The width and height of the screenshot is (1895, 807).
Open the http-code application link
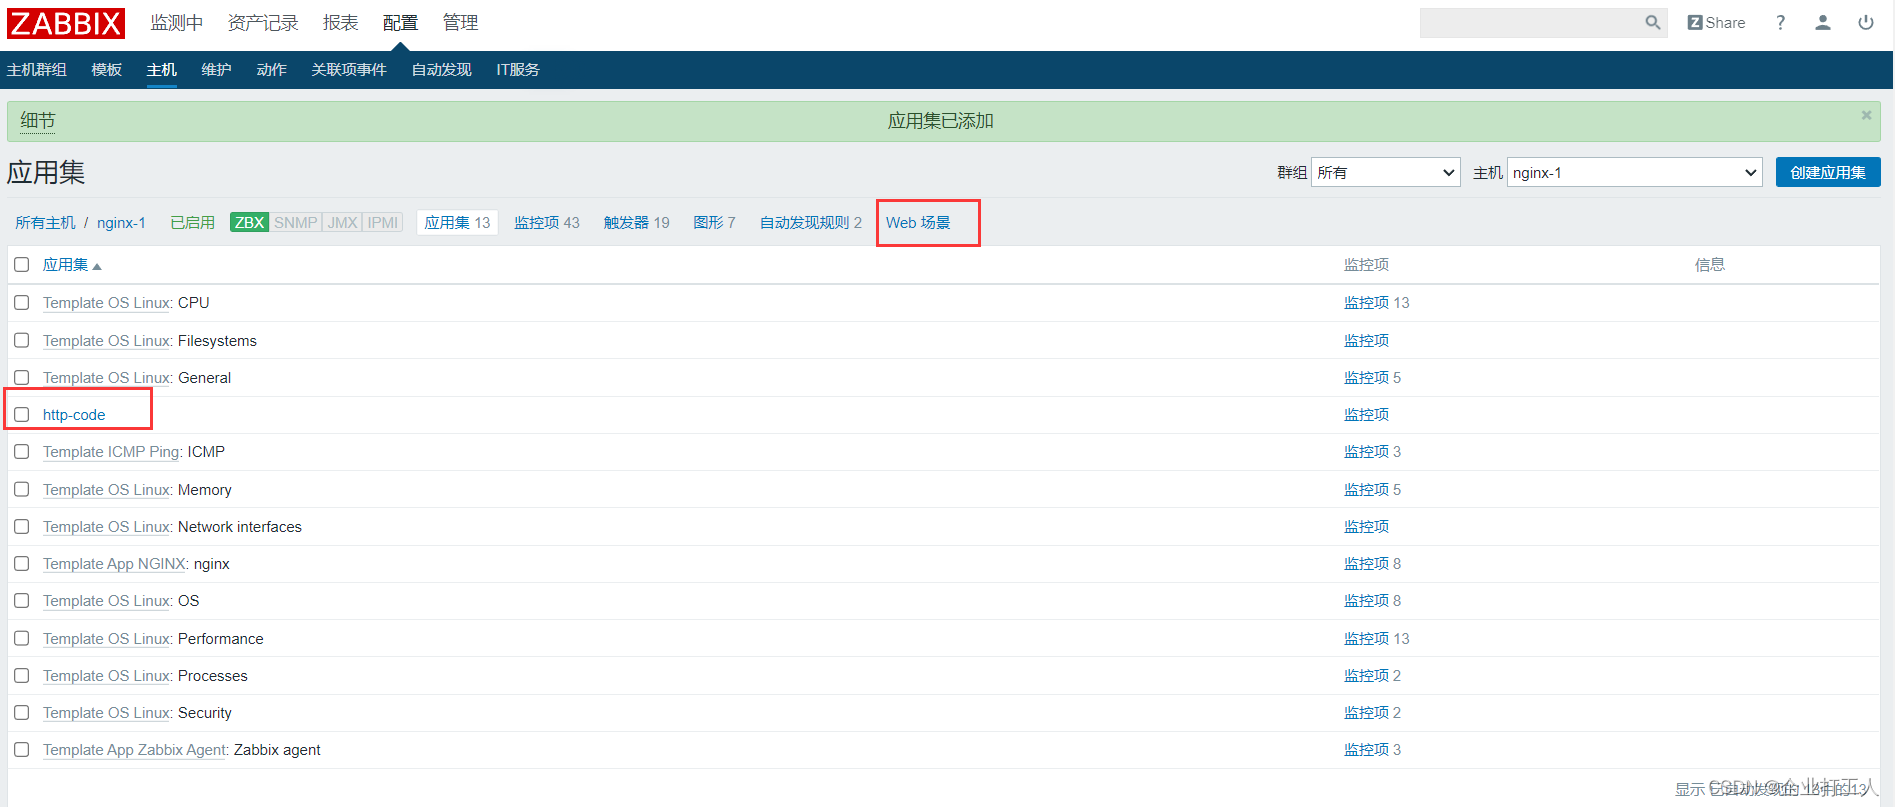coord(74,415)
